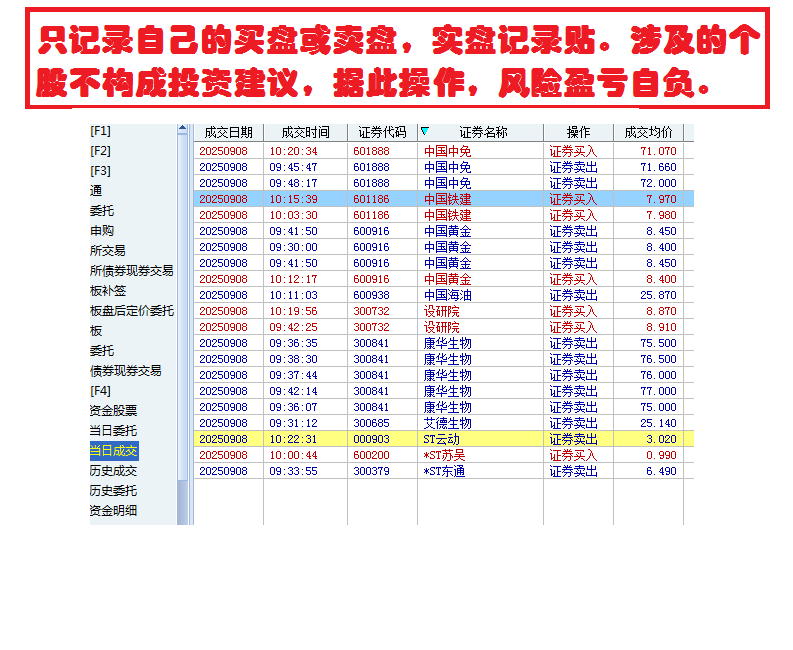Select *ST苏吴 buy row priced 0.990
The height and width of the screenshot is (650, 793).
444,455
